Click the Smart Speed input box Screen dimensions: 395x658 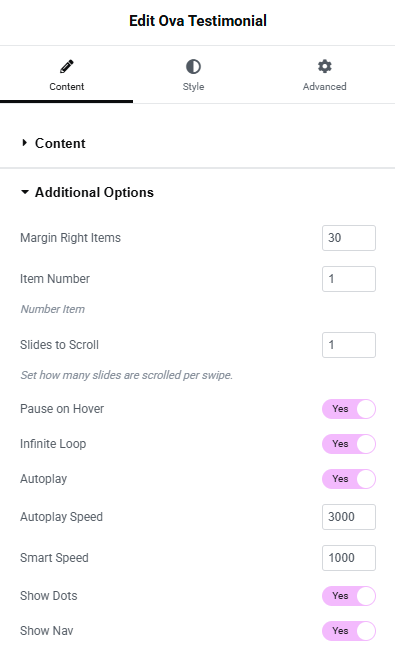349,558
